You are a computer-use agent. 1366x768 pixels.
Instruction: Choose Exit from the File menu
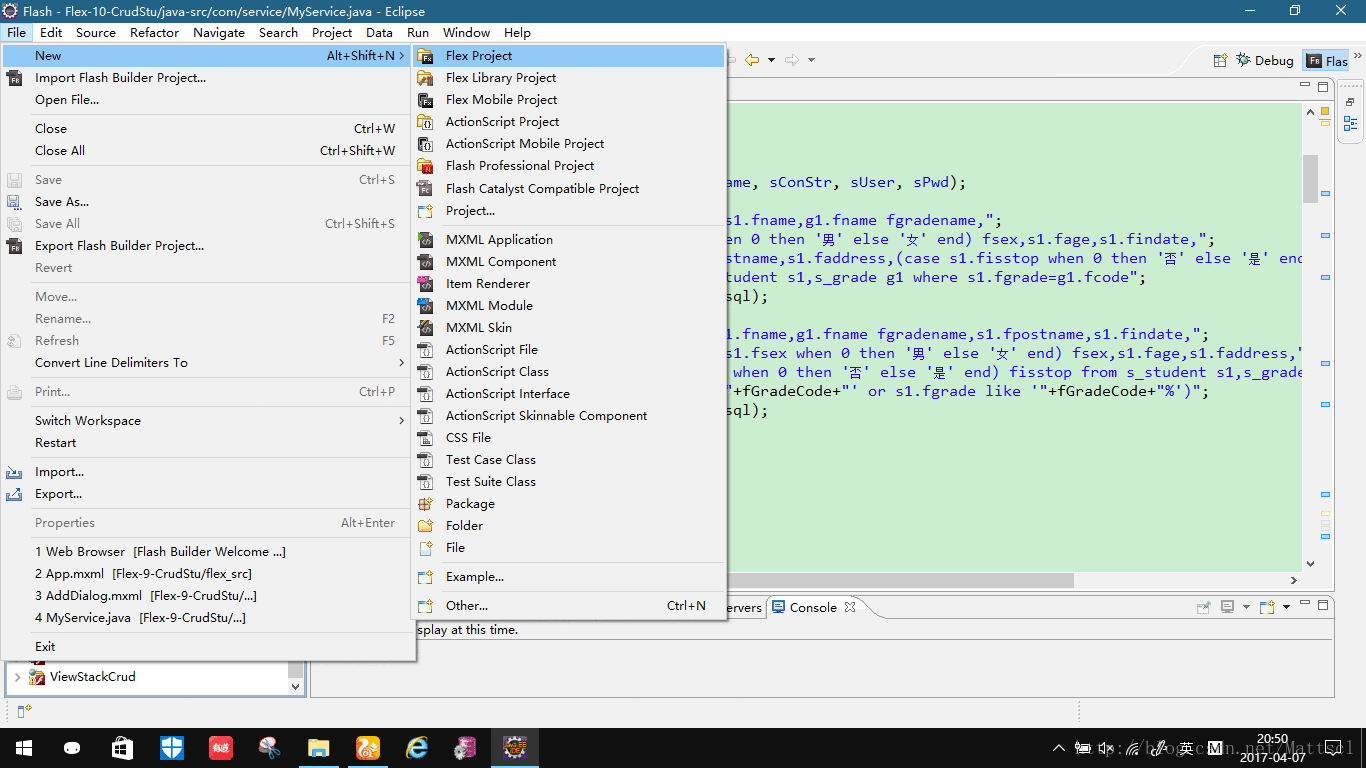(208, 647)
